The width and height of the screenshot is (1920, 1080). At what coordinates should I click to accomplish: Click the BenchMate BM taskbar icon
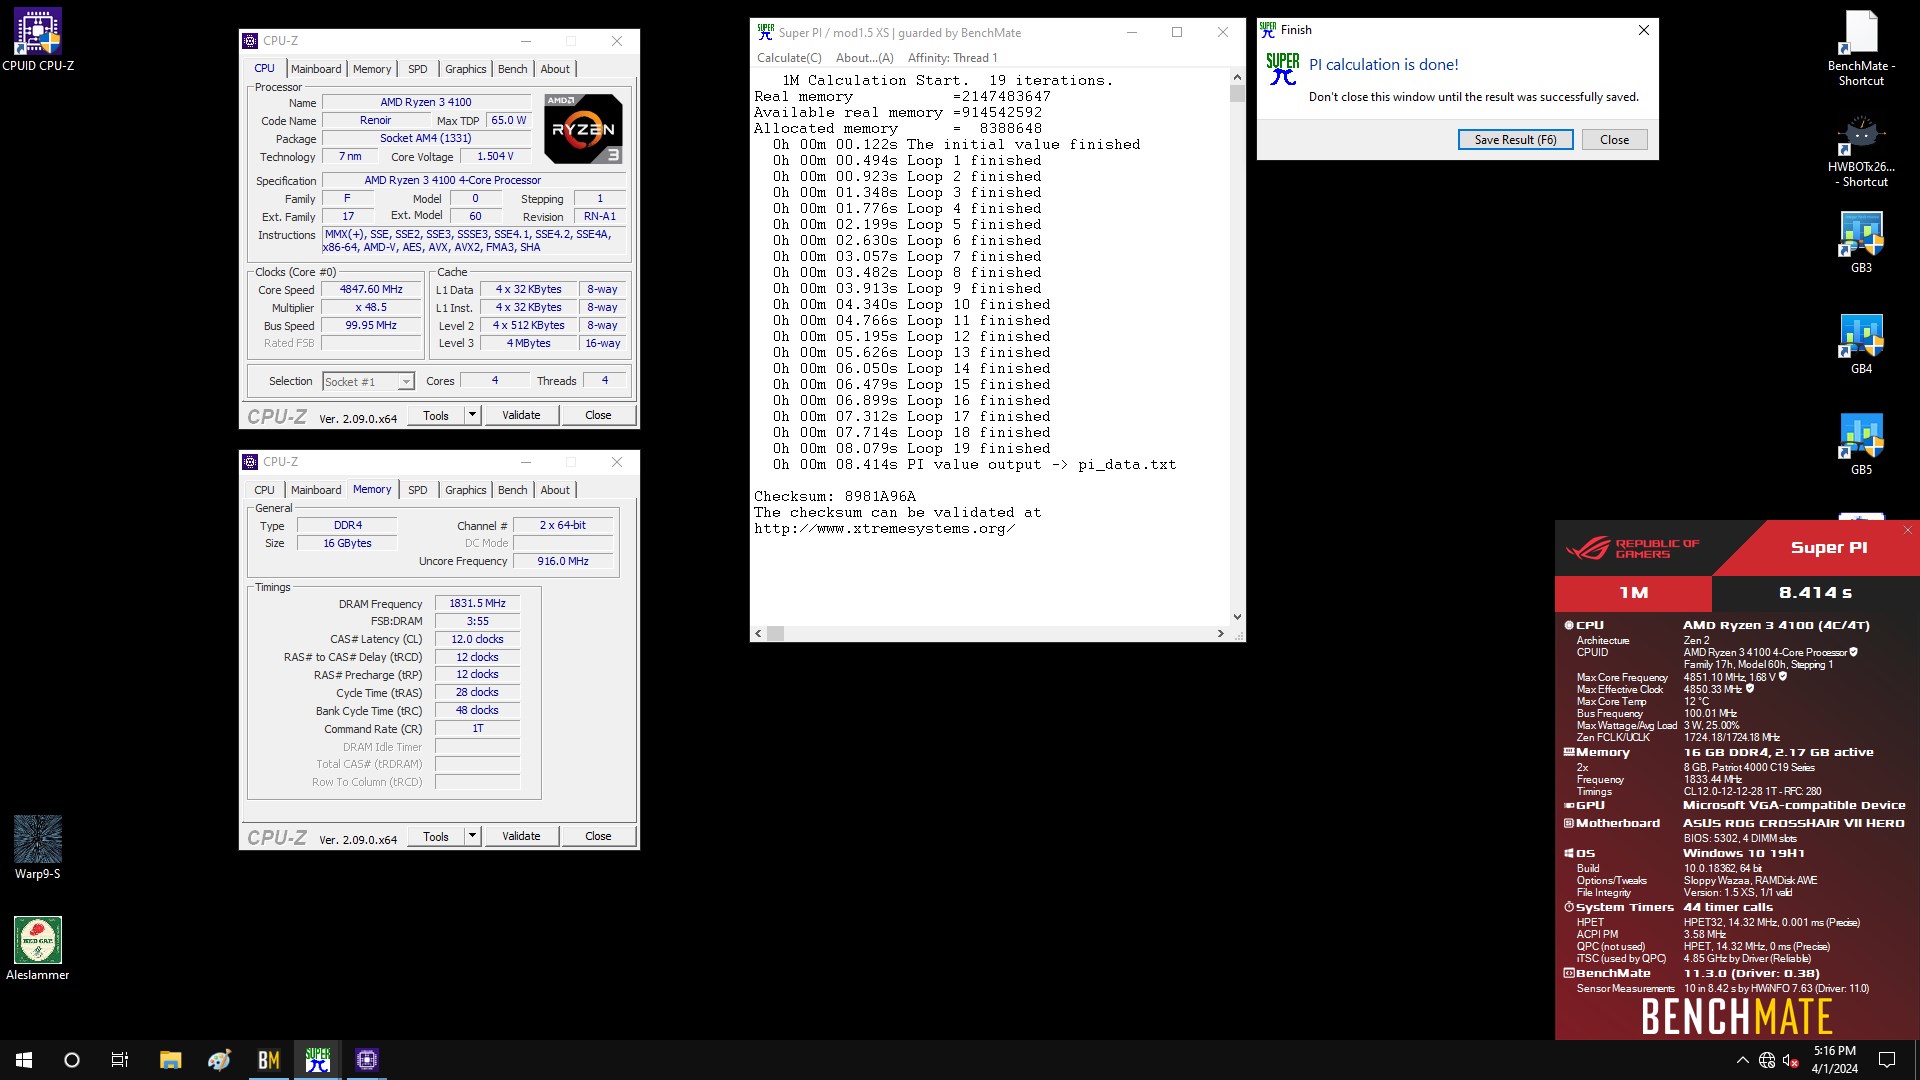(269, 1060)
